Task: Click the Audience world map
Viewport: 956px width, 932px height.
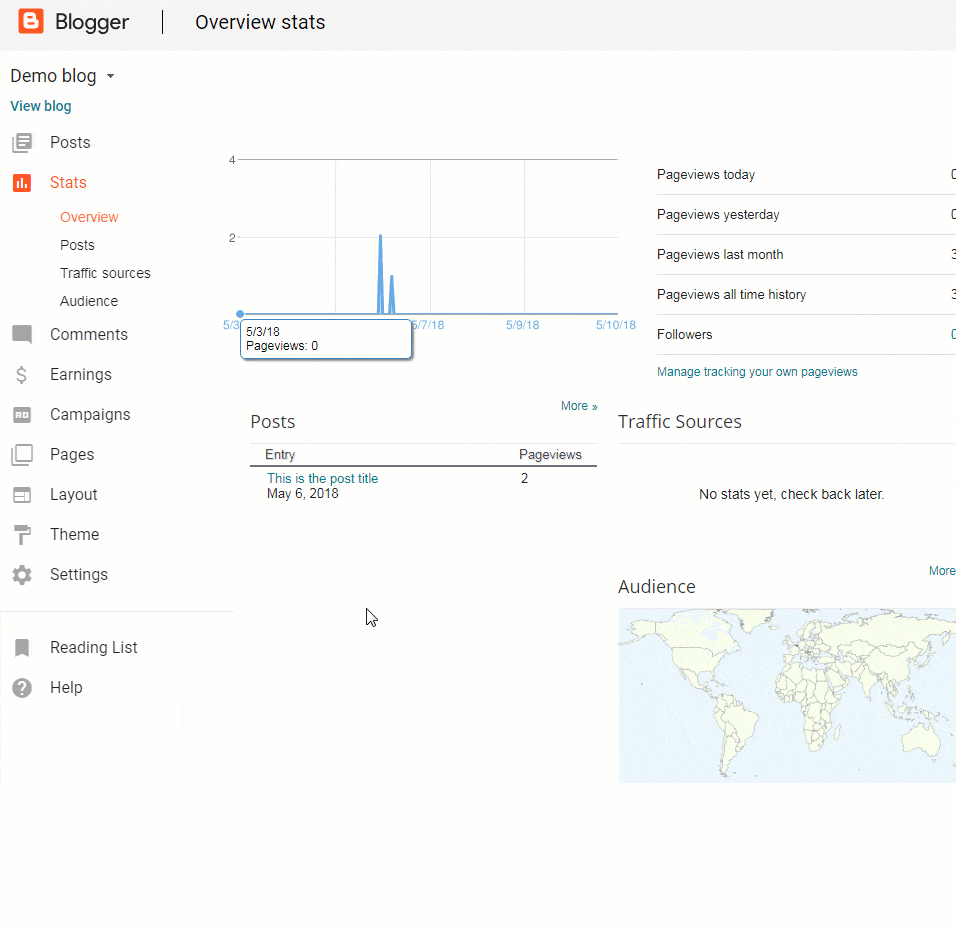Action: pyautogui.click(x=786, y=695)
